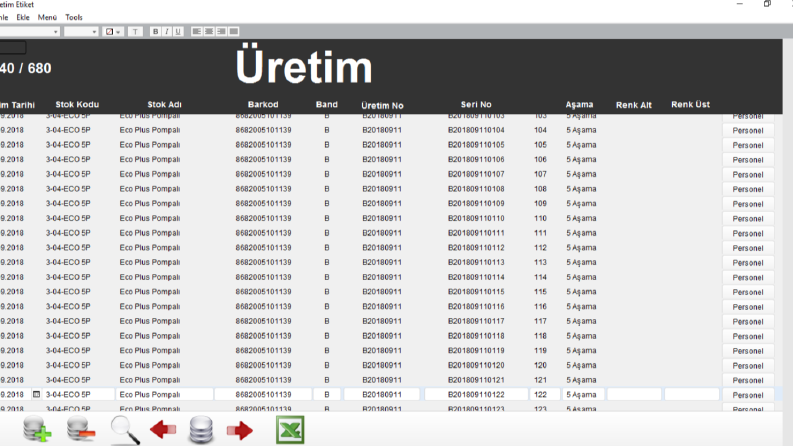Click Personel button for row 104
Screen dimensions: 793x446
[x=748, y=130]
